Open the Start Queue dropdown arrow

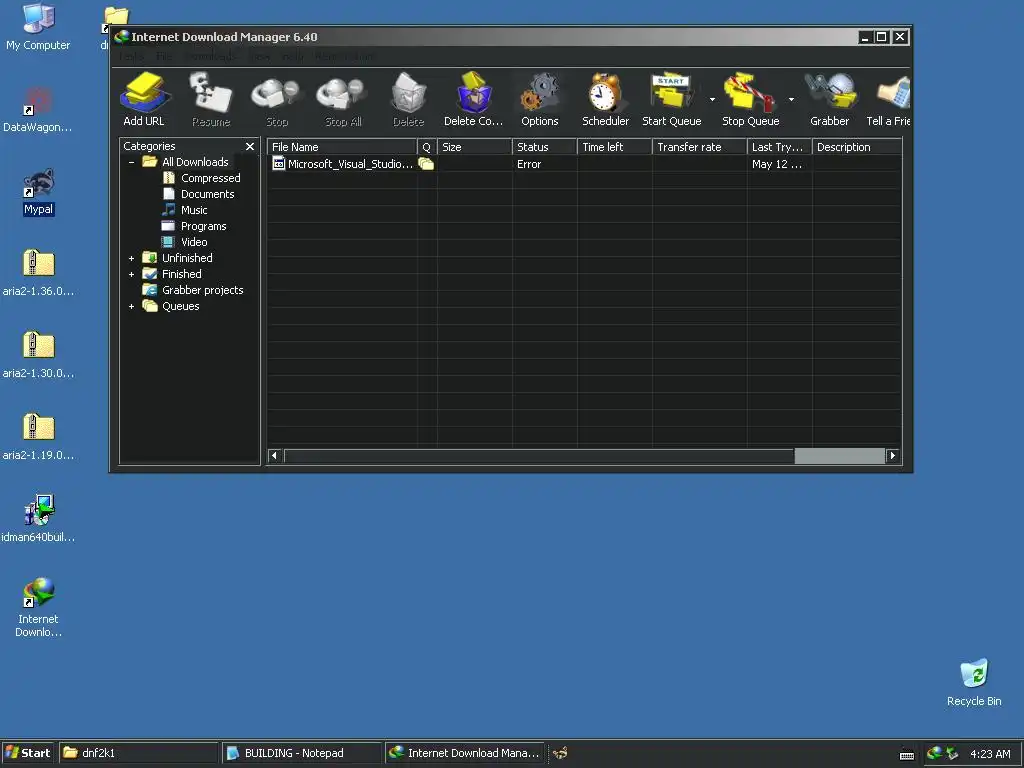pos(712,99)
